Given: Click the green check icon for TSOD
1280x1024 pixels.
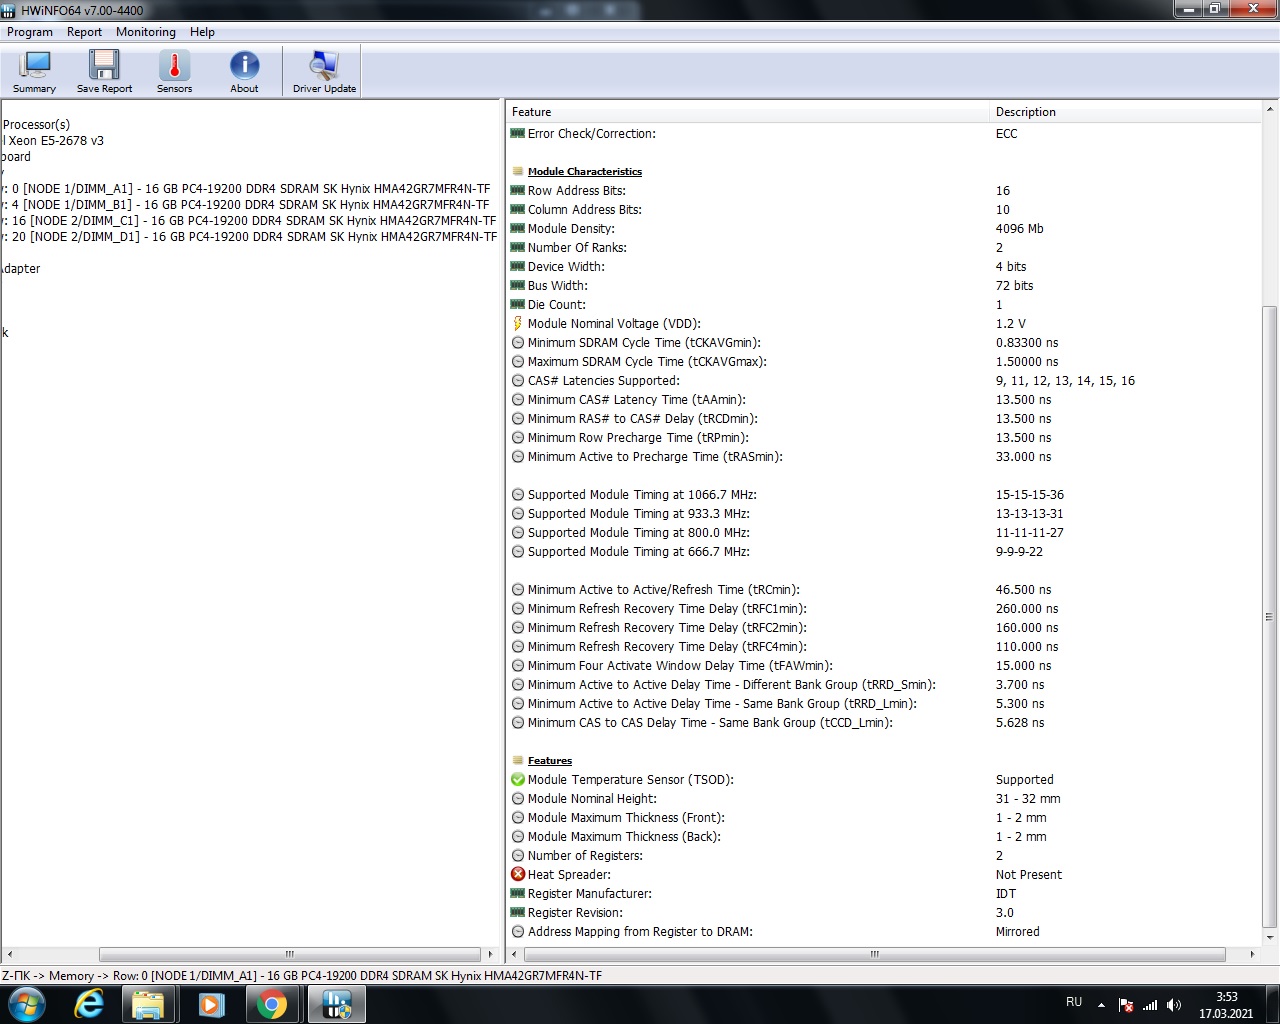Looking at the screenshot, I should 518,780.
